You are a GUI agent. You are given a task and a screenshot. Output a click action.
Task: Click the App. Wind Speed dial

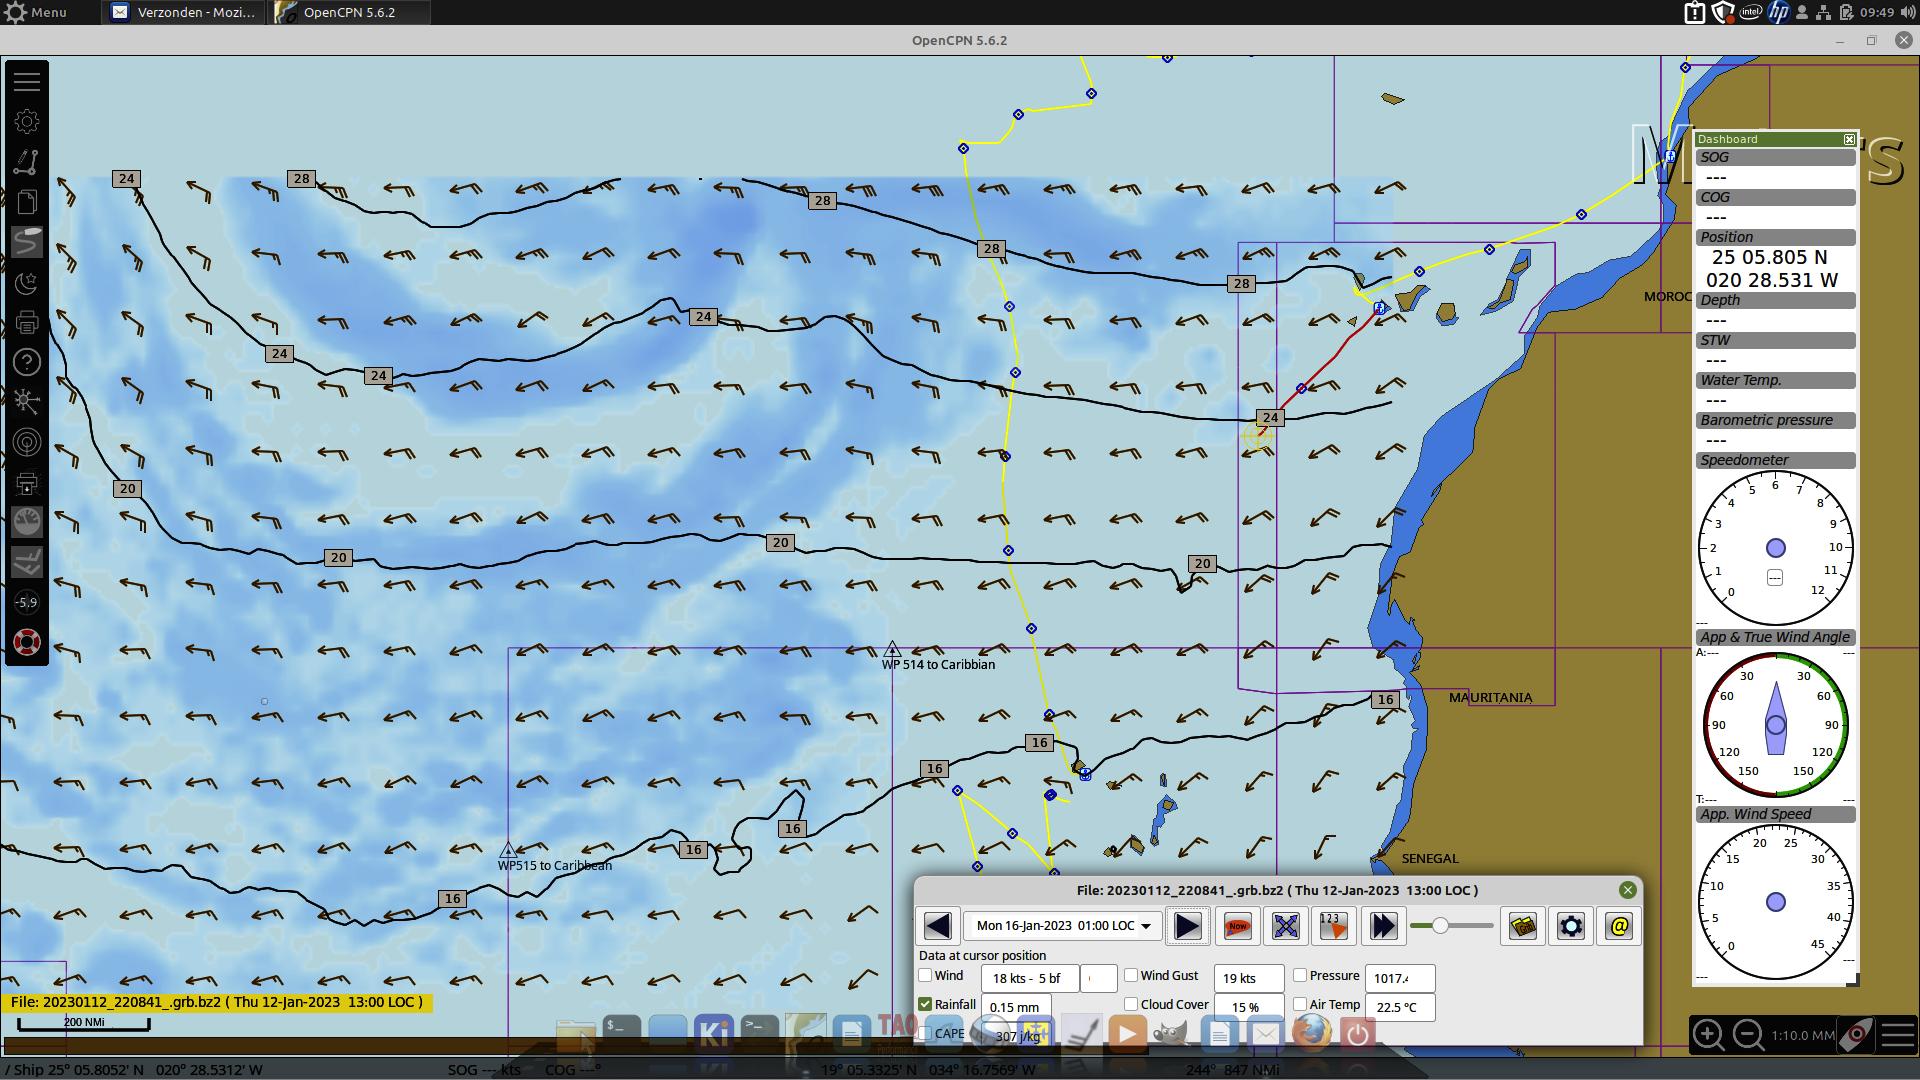tap(1775, 902)
